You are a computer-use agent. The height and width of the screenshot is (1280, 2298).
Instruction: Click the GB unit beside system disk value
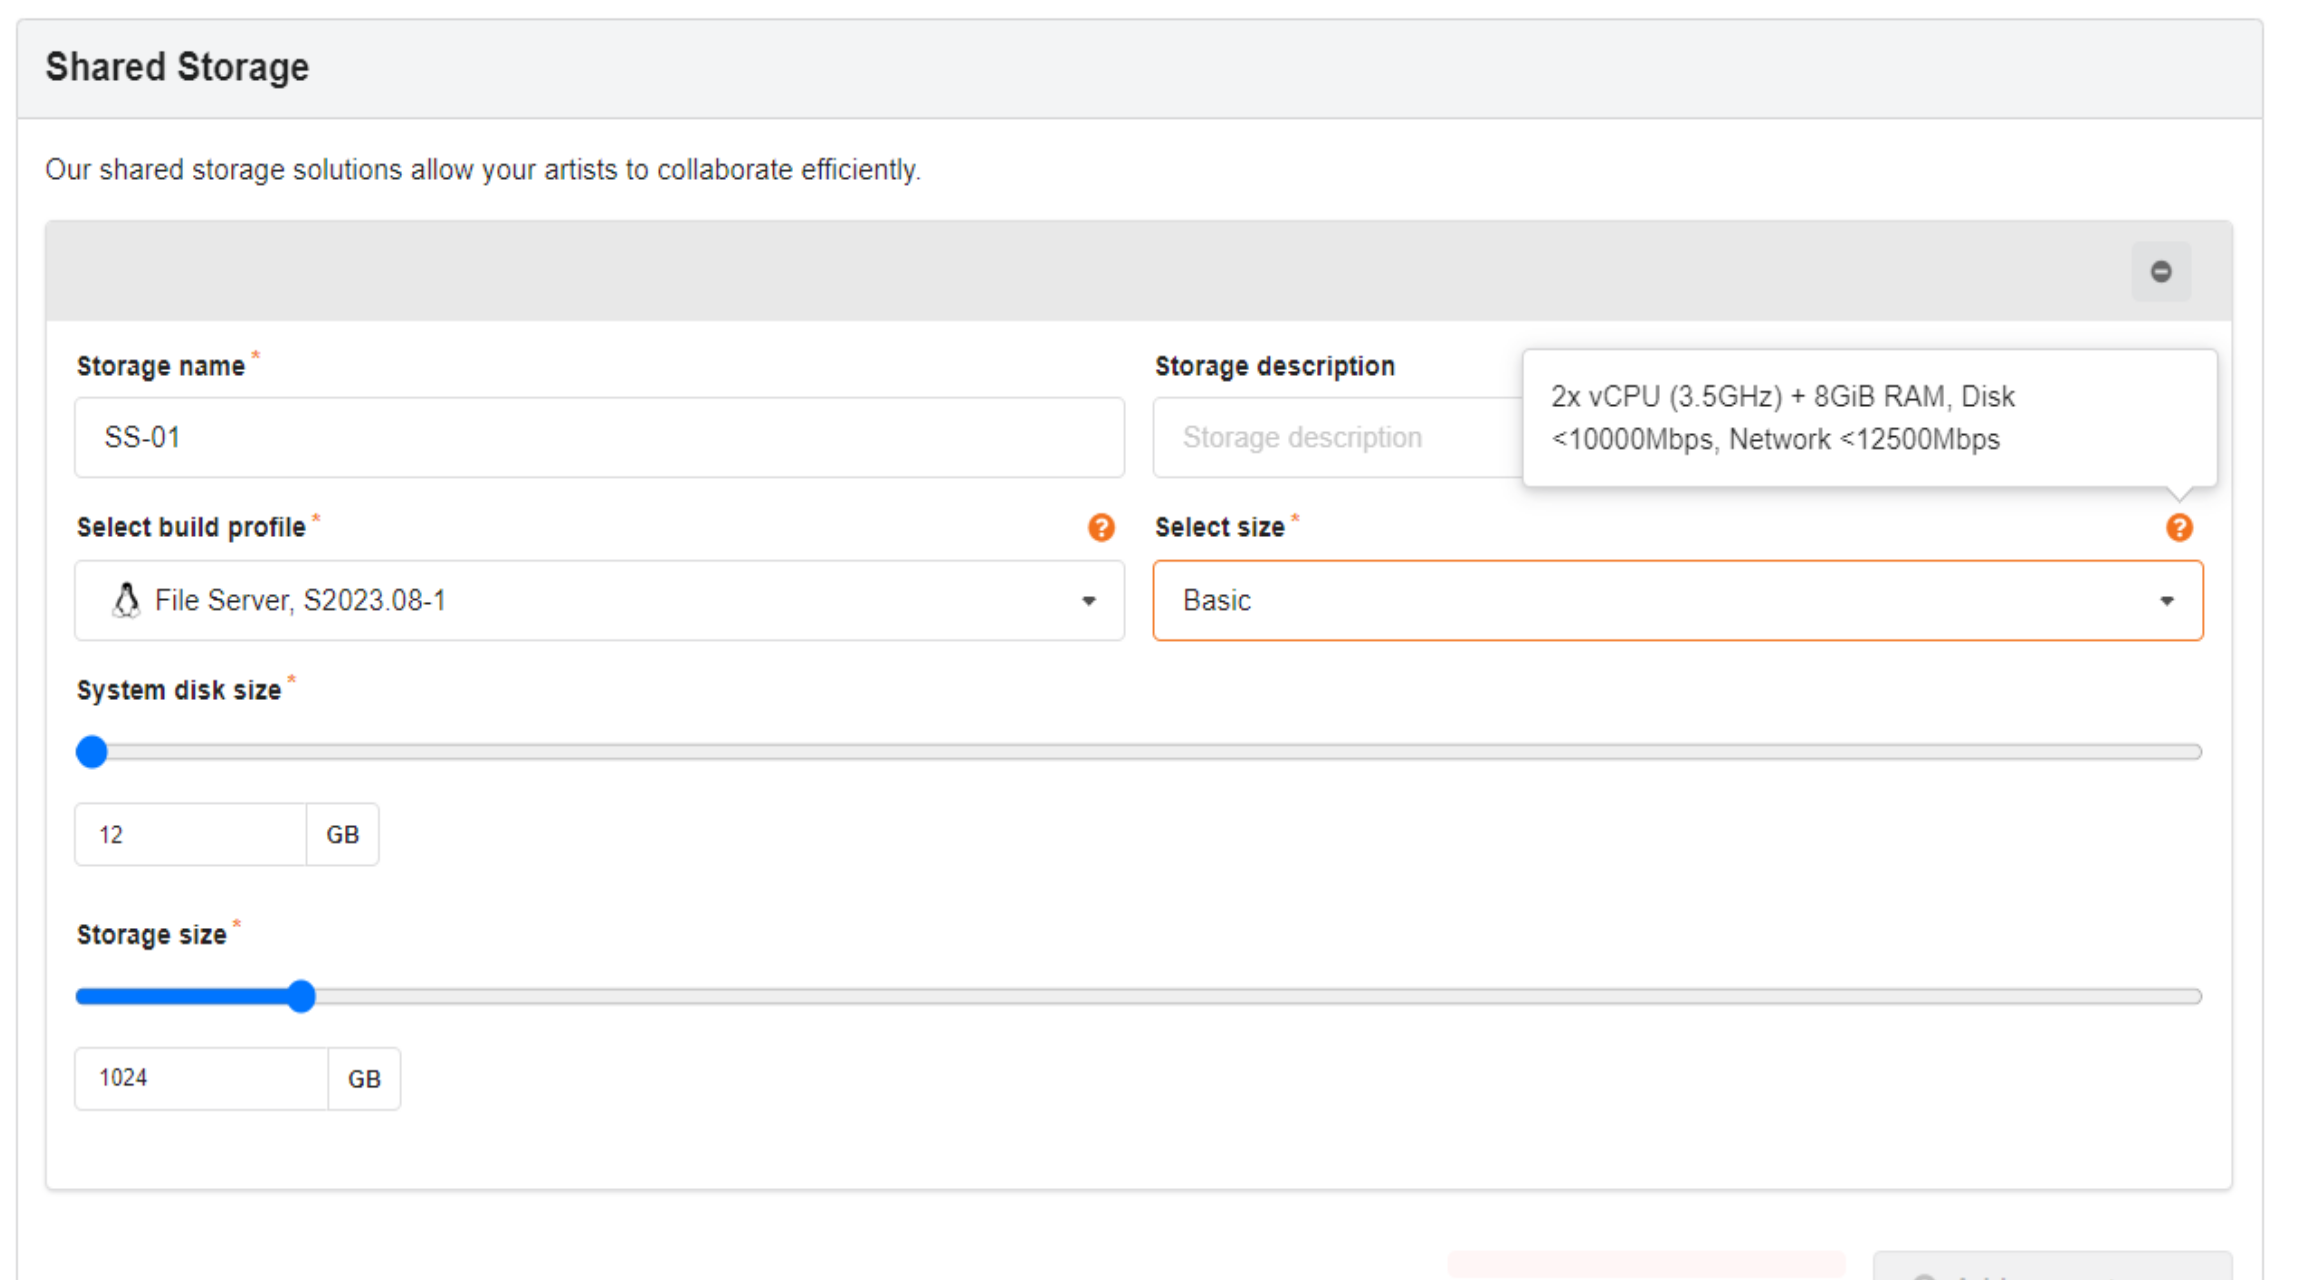coord(342,834)
